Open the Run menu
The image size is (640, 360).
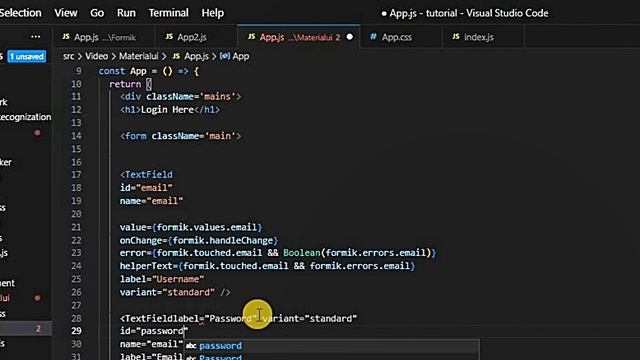click(126, 13)
